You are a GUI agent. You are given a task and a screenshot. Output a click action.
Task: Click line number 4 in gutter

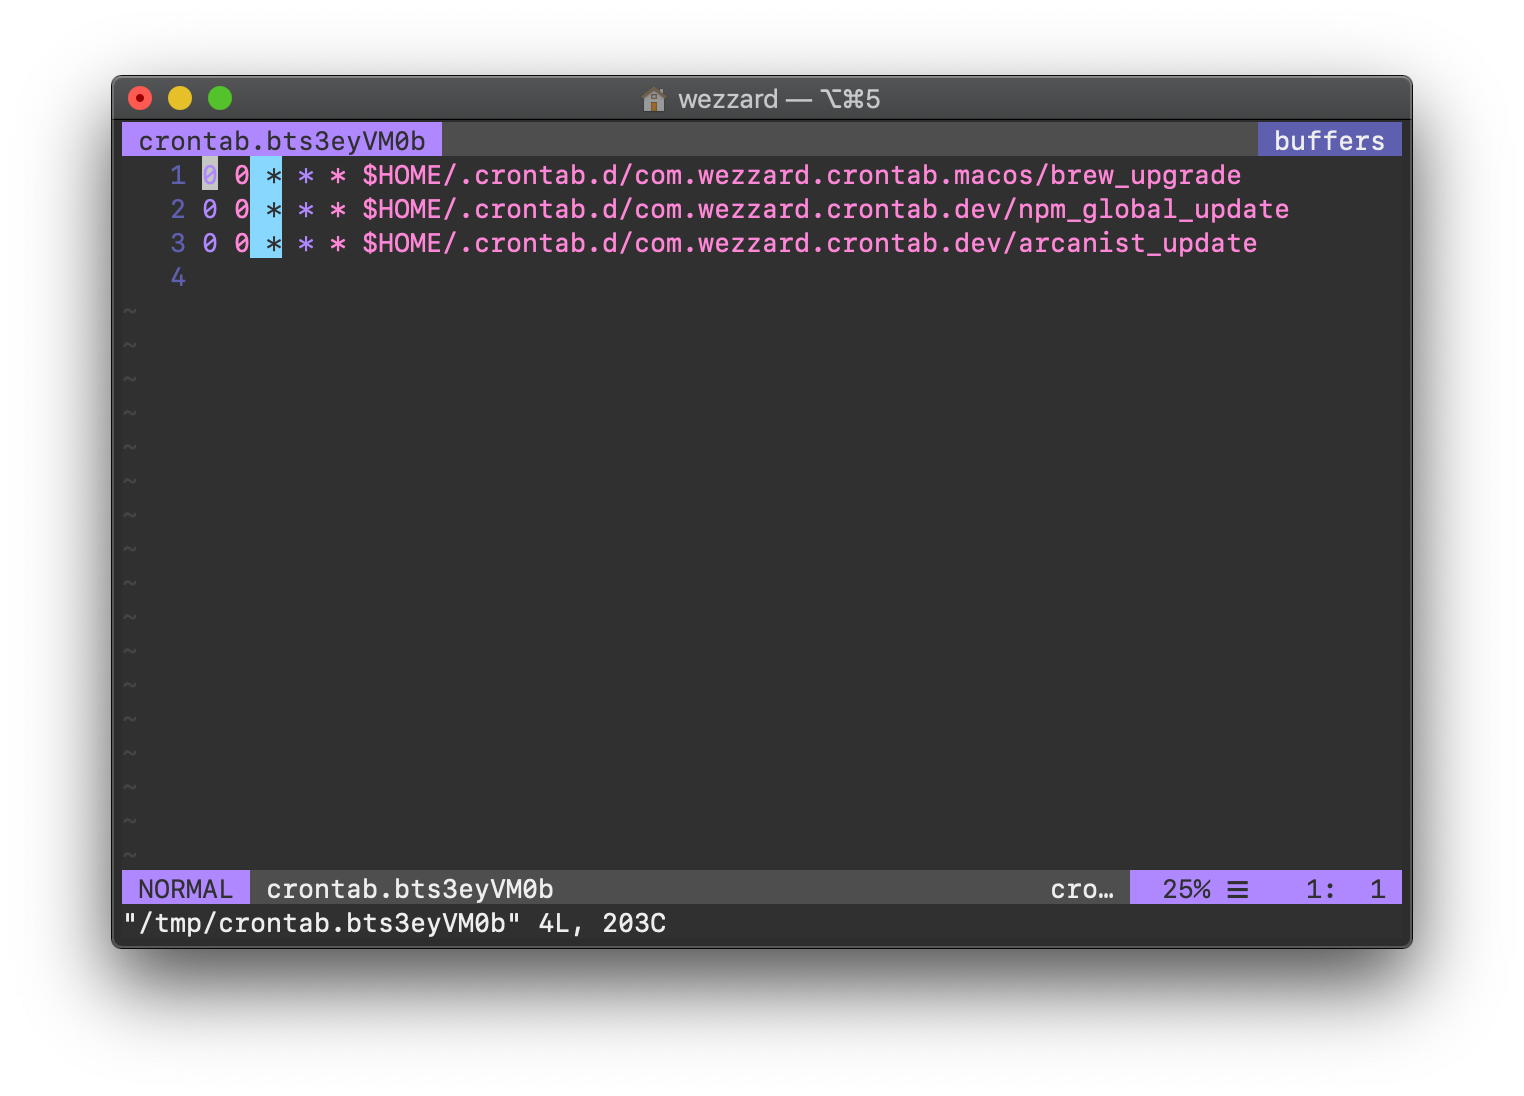(x=178, y=278)
